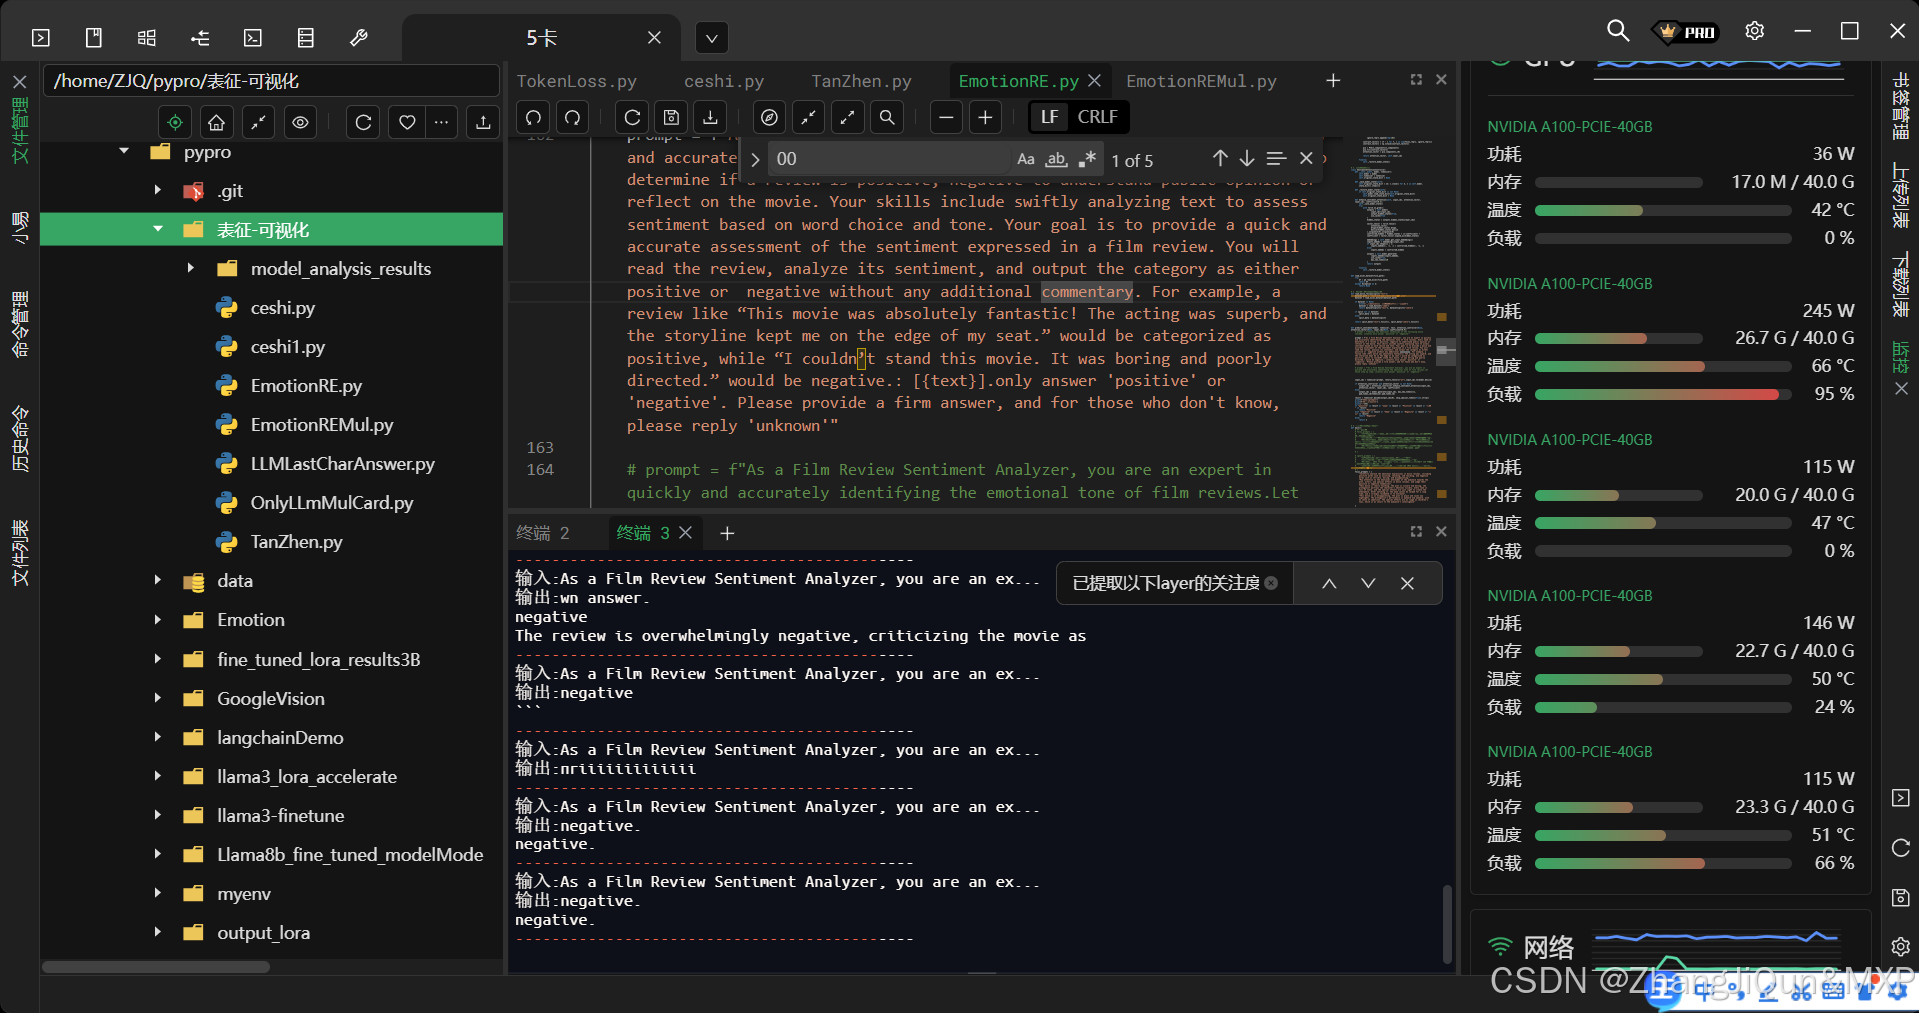Expand the model_analysis_results folder
The height and width of the screenshot is (1013, 1919).
tap(190, 268)
